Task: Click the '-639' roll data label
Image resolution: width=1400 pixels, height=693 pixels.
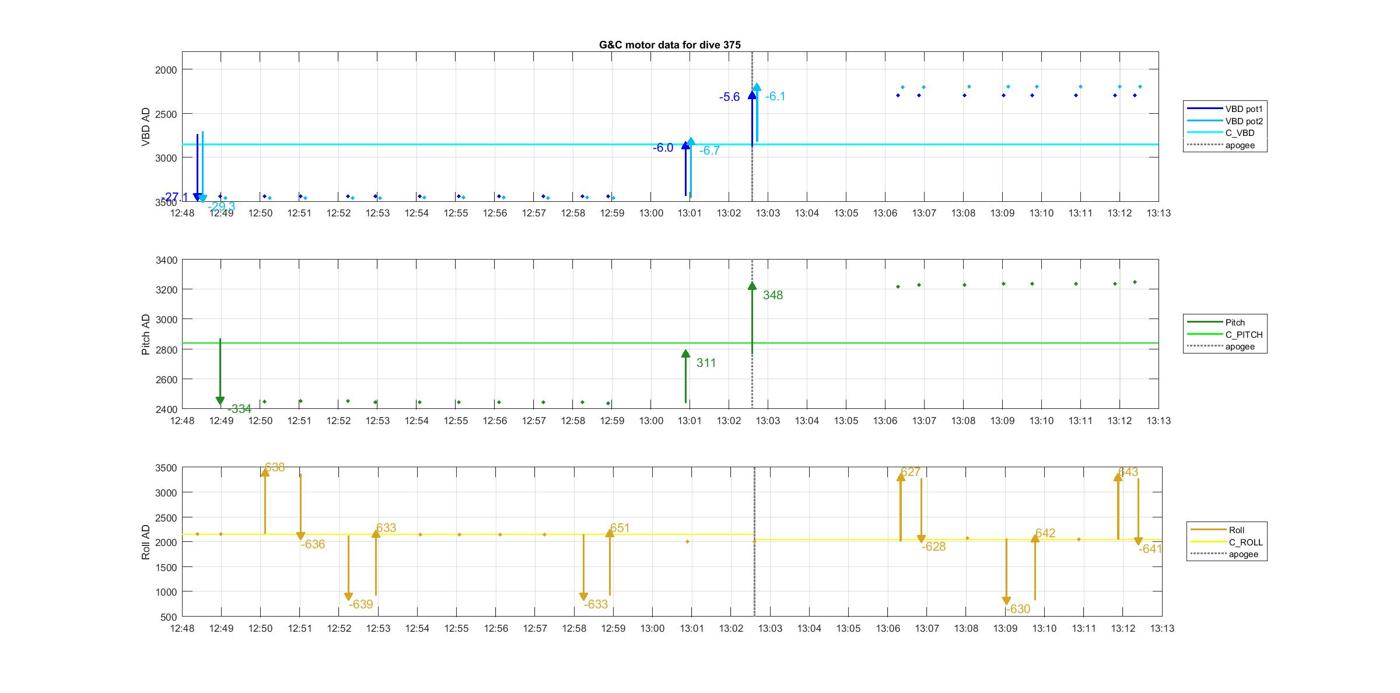Action: tap(361, 605)
